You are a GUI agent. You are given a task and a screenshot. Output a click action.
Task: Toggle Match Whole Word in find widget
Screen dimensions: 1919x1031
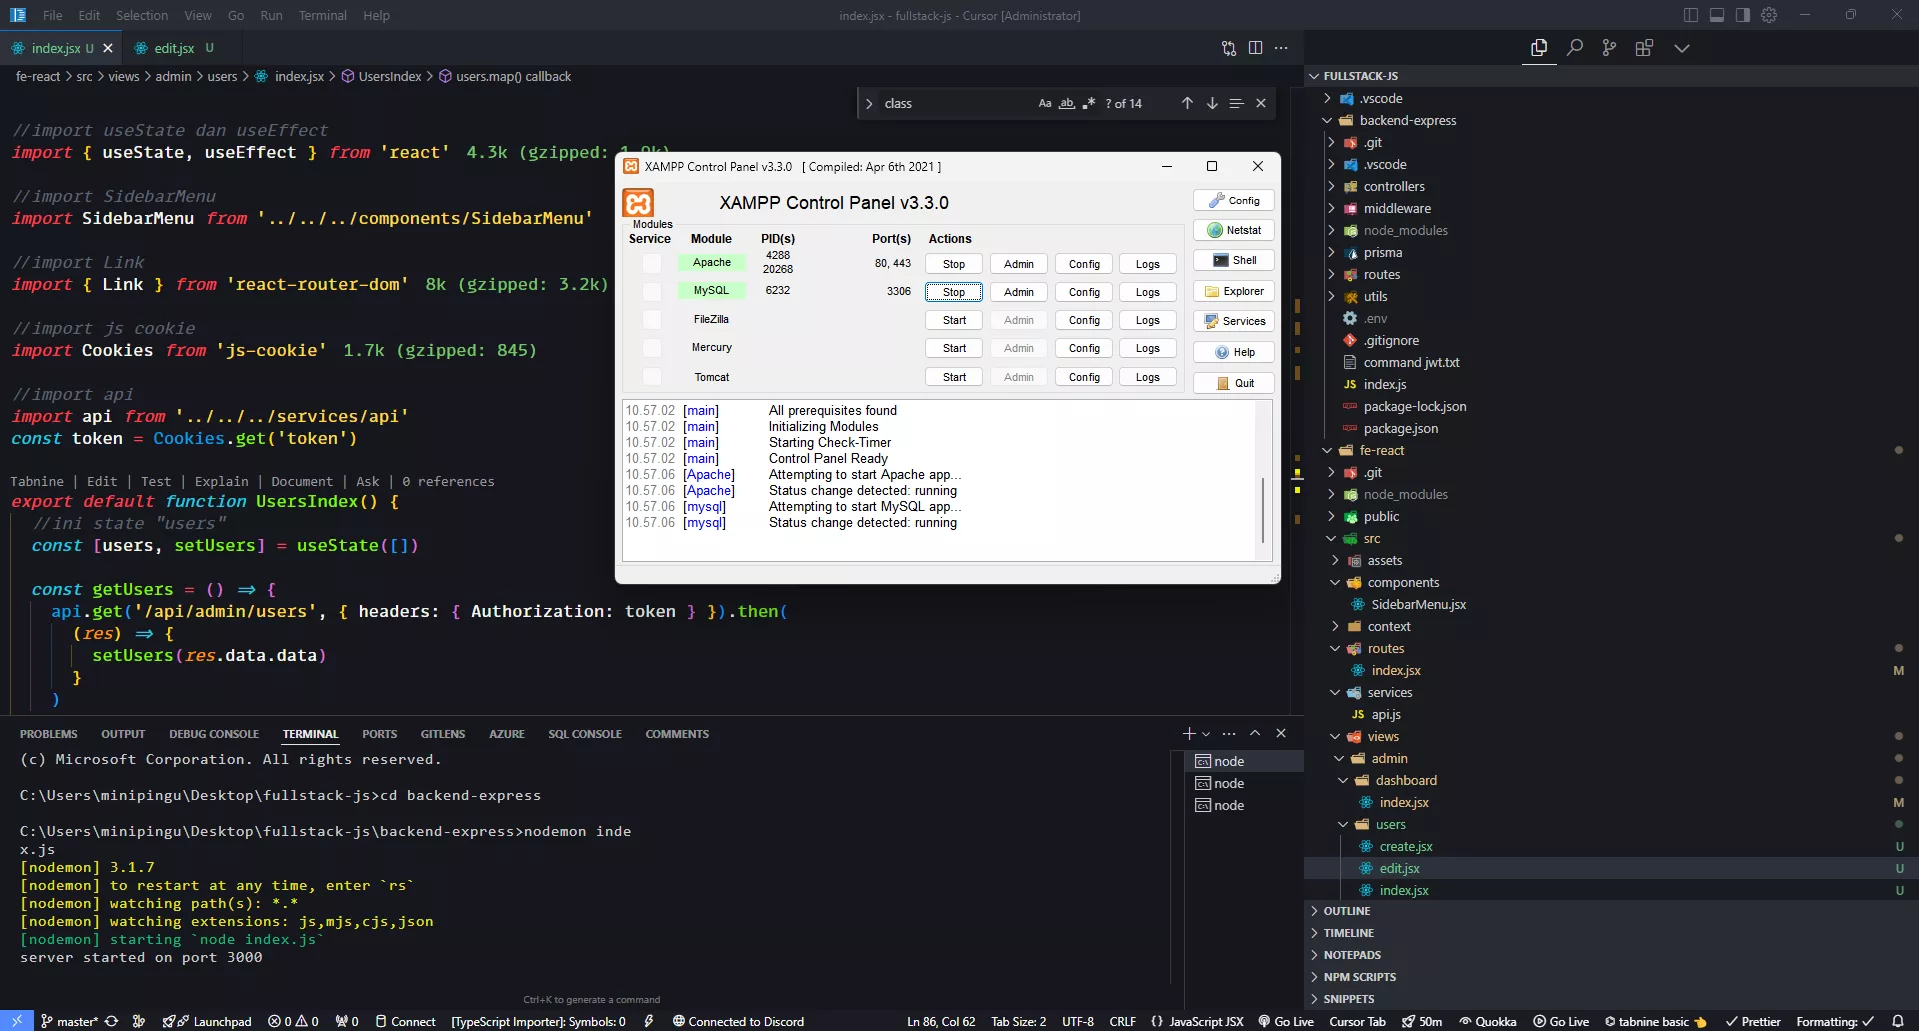1067,103
